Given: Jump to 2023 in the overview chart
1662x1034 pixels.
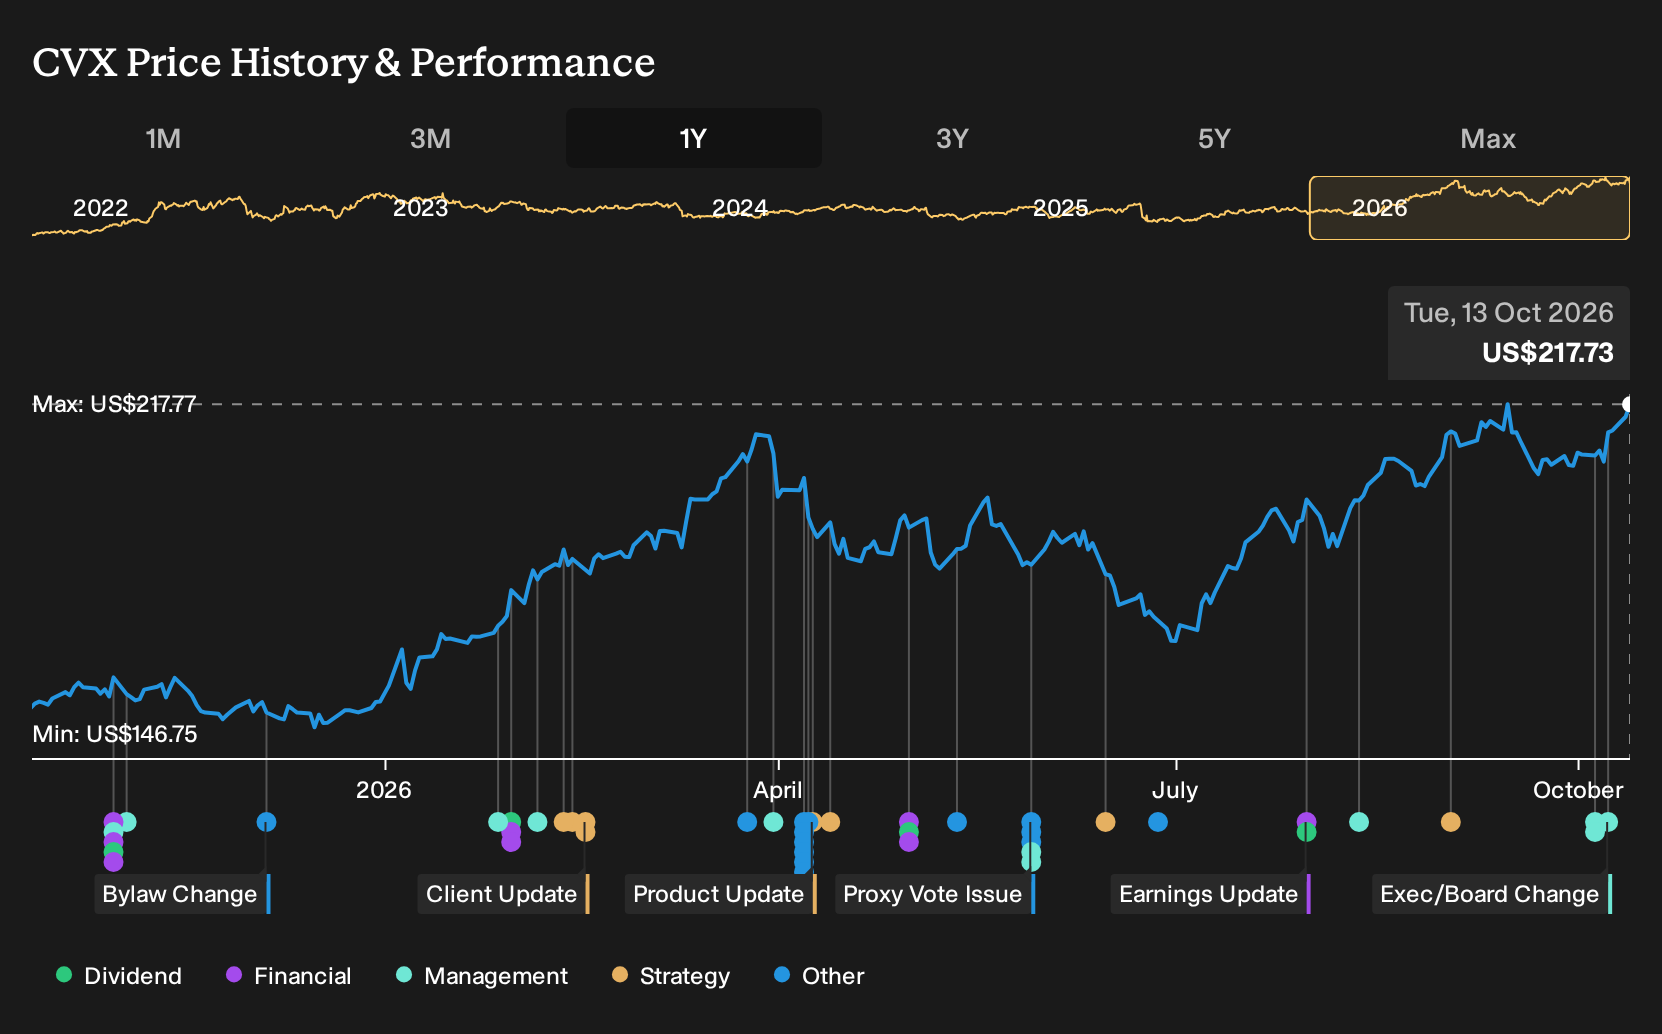Looking at the screenshot, I should click(421, 208).
